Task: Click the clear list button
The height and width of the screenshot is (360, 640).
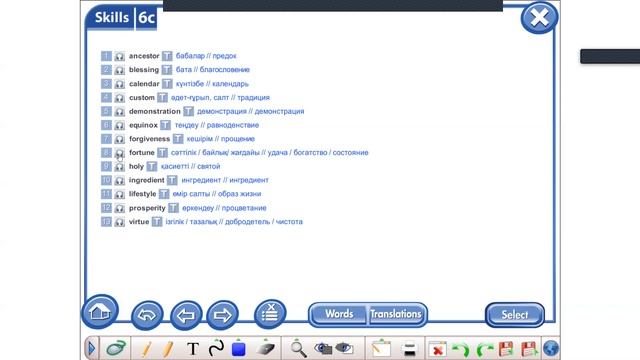Action: (270, 314)
